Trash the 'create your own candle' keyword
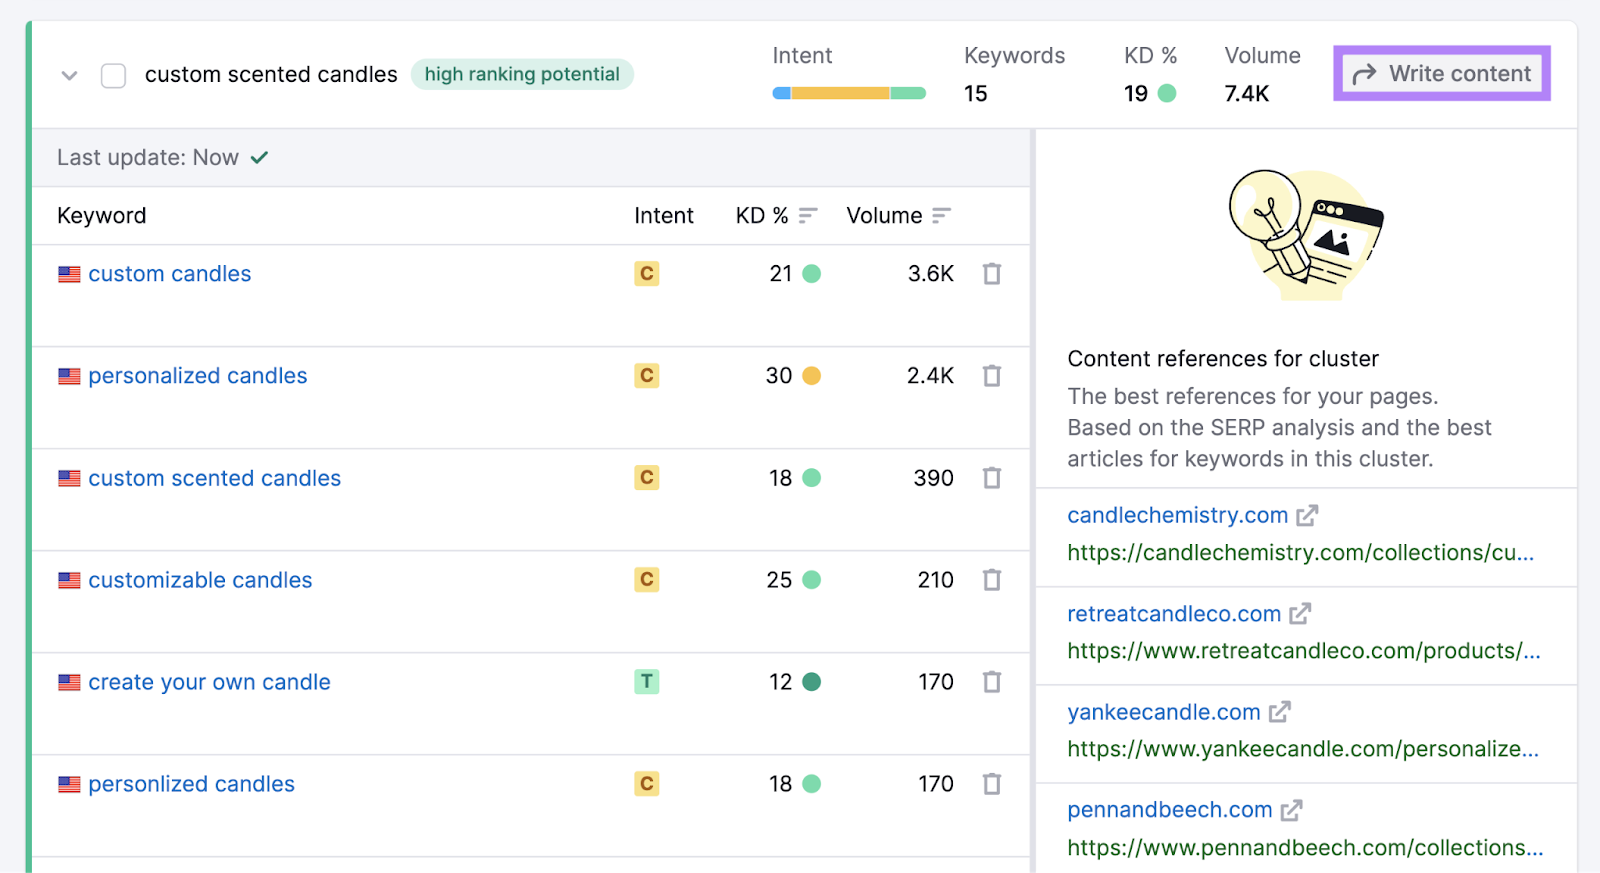The image size is (1600, 873). point(991,682)
